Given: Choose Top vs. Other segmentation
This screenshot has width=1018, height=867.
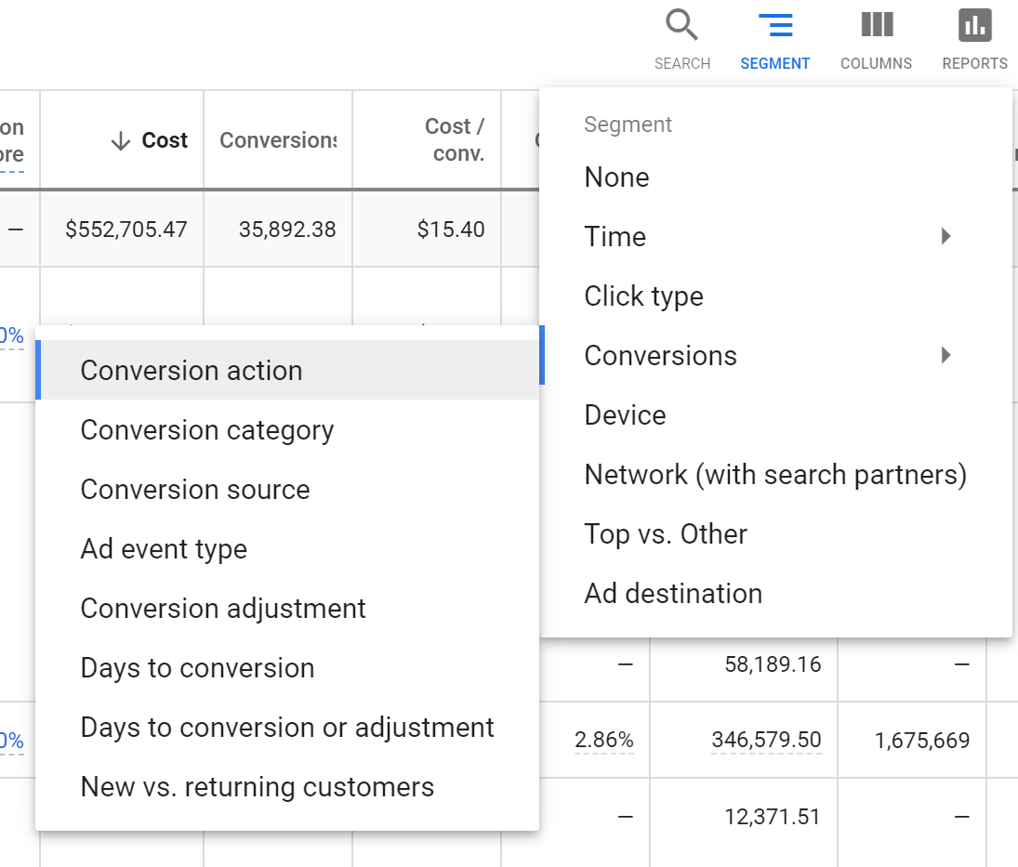Looking at the screenshot, I should pyautogui.click(x=664, y=534).
